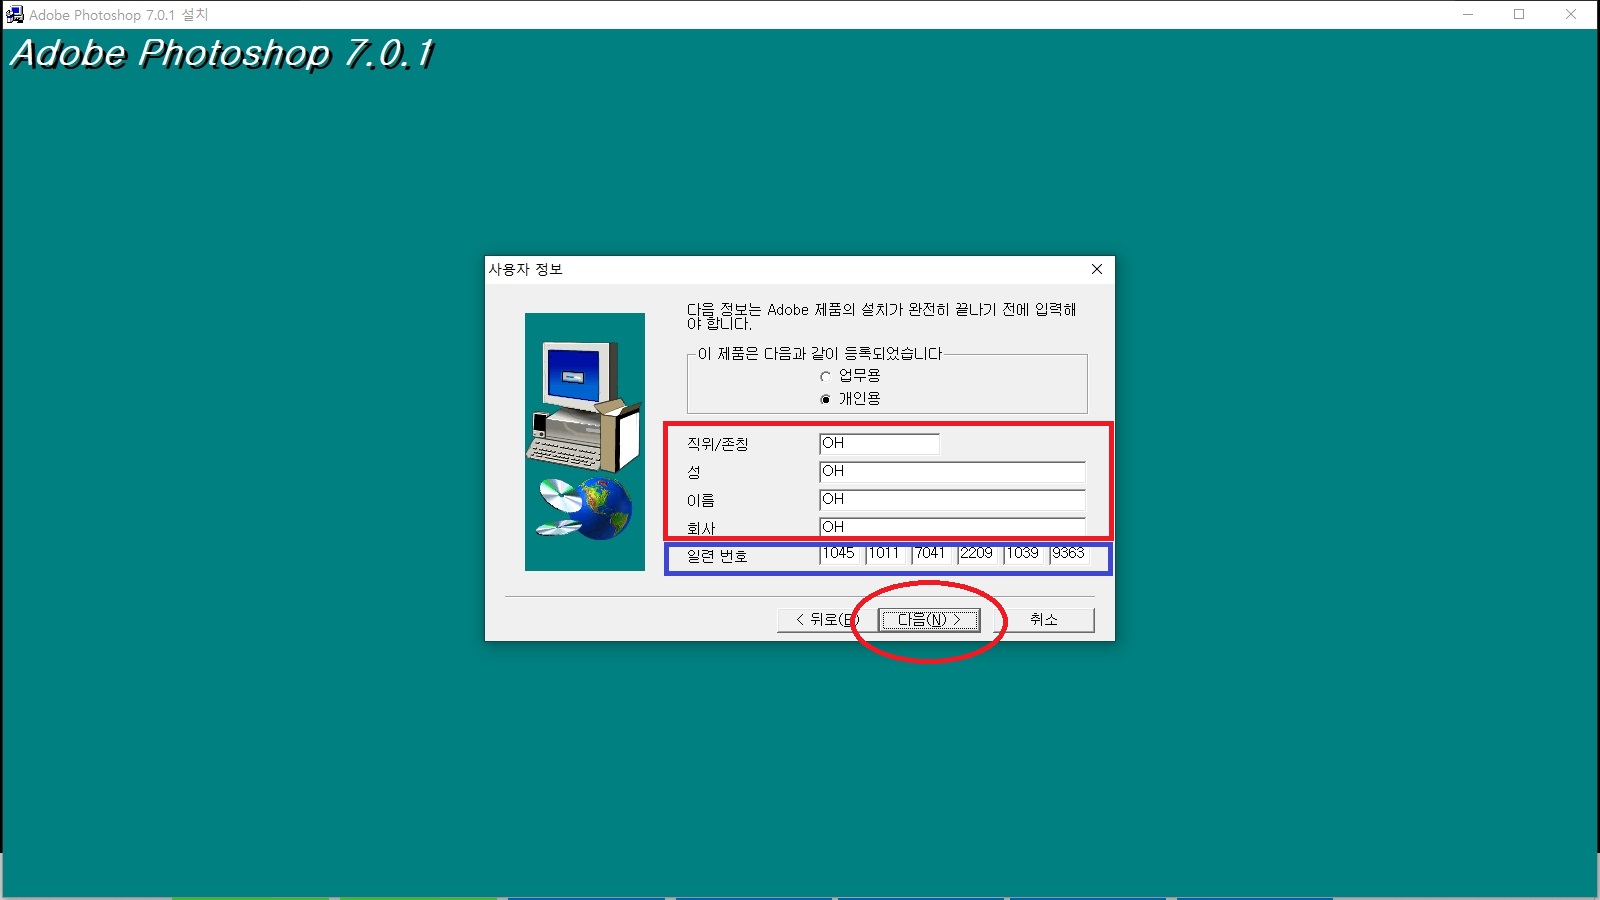Select the 개인용 radio button
This screenshot has width=1600, height=900.
[825, 398]
